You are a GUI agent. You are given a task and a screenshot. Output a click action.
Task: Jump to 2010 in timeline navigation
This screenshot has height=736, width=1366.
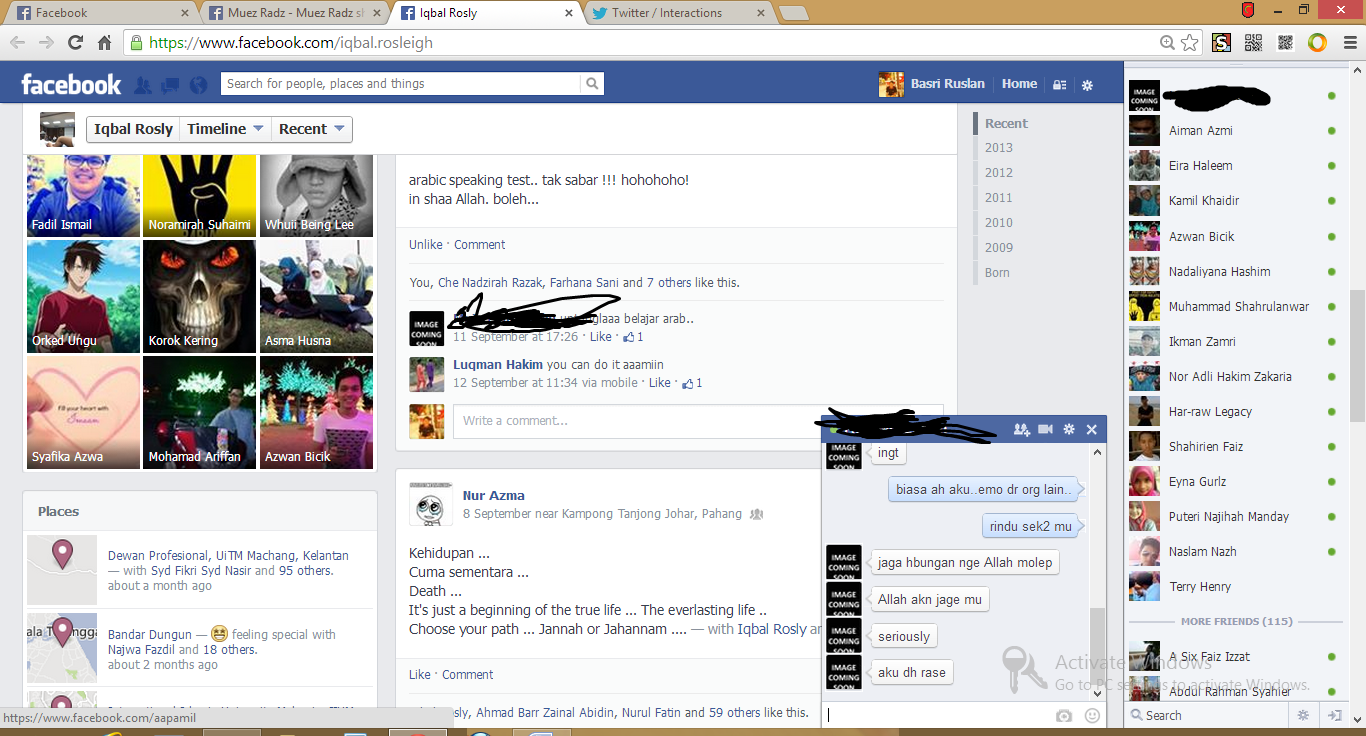999,223
